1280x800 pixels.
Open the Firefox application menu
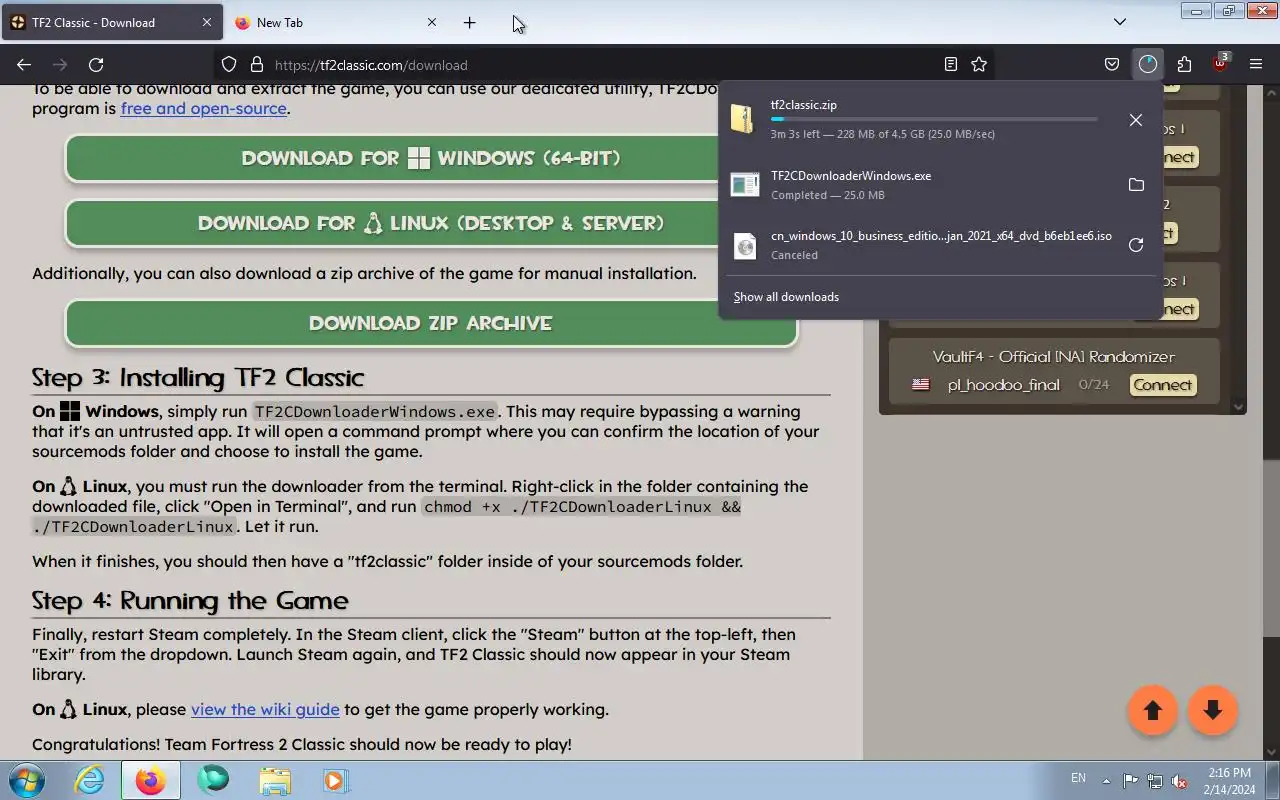coord(1256,65)
